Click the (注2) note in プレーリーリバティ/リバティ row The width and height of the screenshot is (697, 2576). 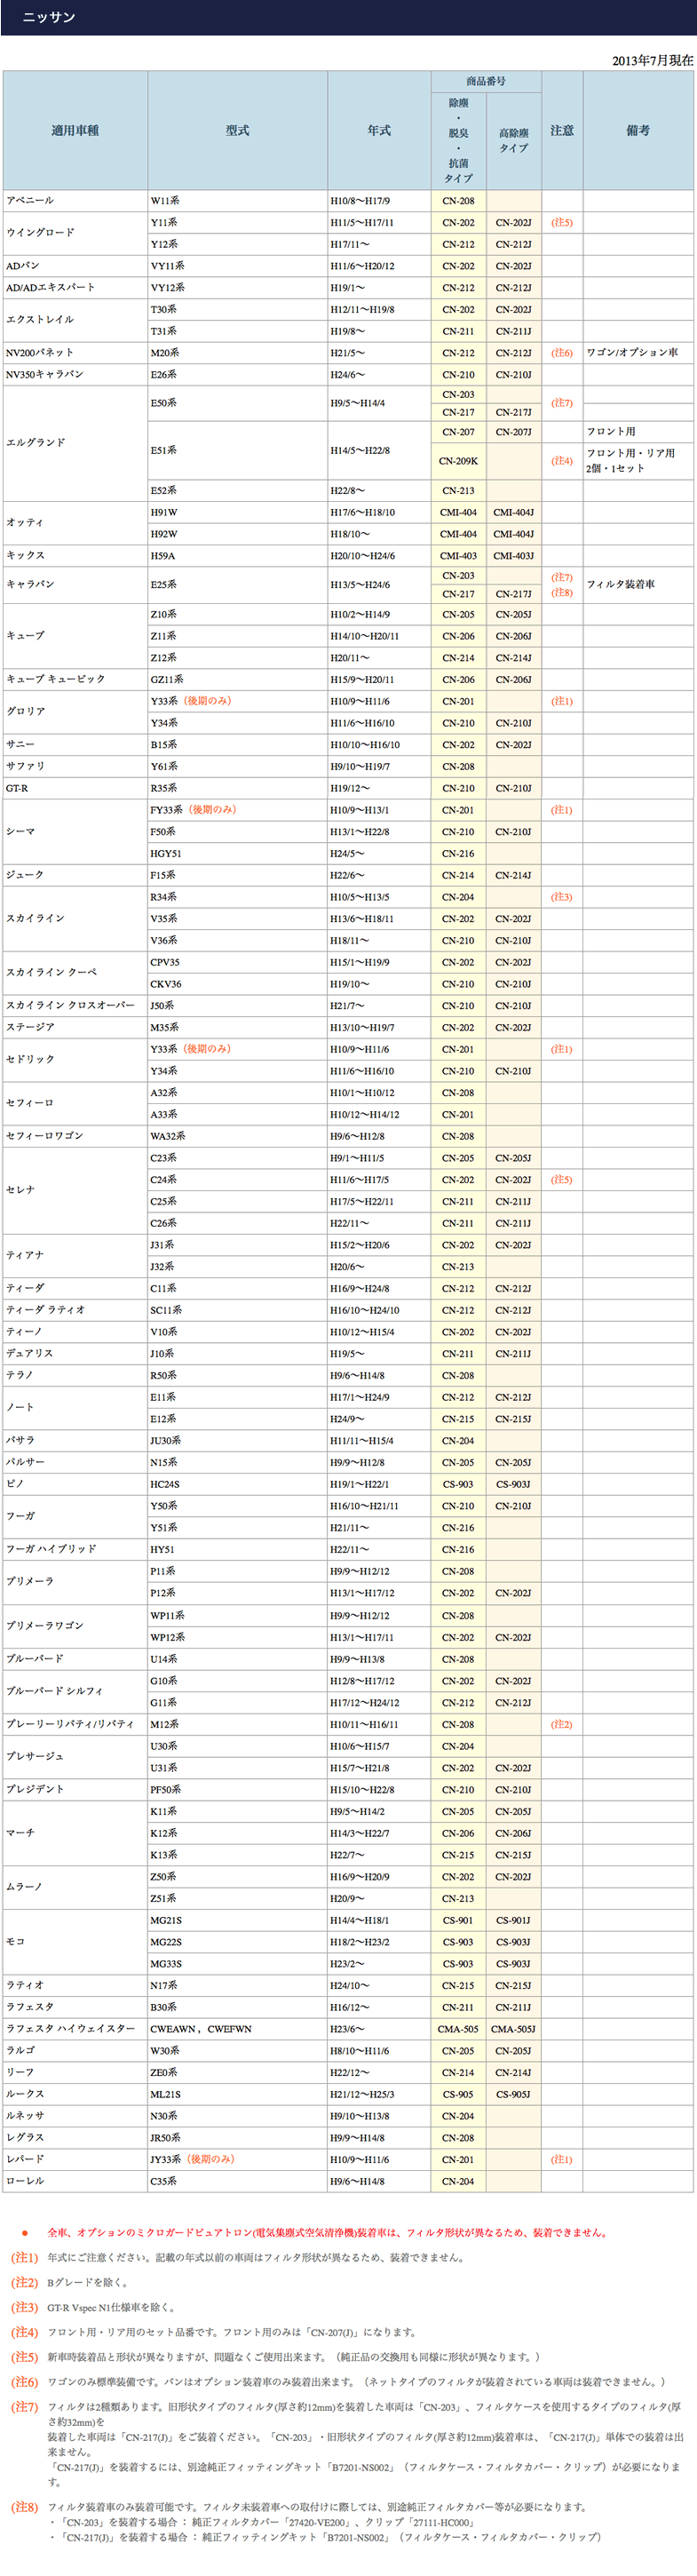562,1725
